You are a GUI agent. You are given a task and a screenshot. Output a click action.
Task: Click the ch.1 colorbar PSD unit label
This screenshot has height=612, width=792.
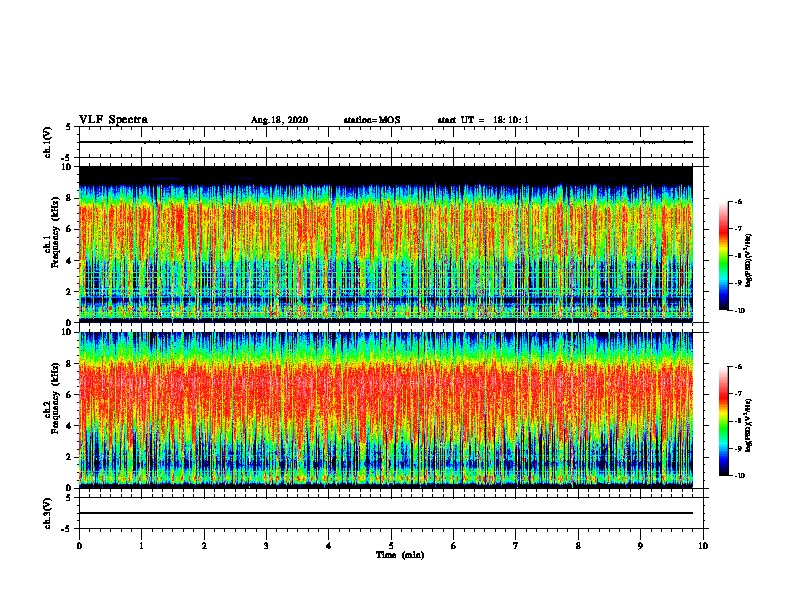pyautogui.click(x=749, y=261)
